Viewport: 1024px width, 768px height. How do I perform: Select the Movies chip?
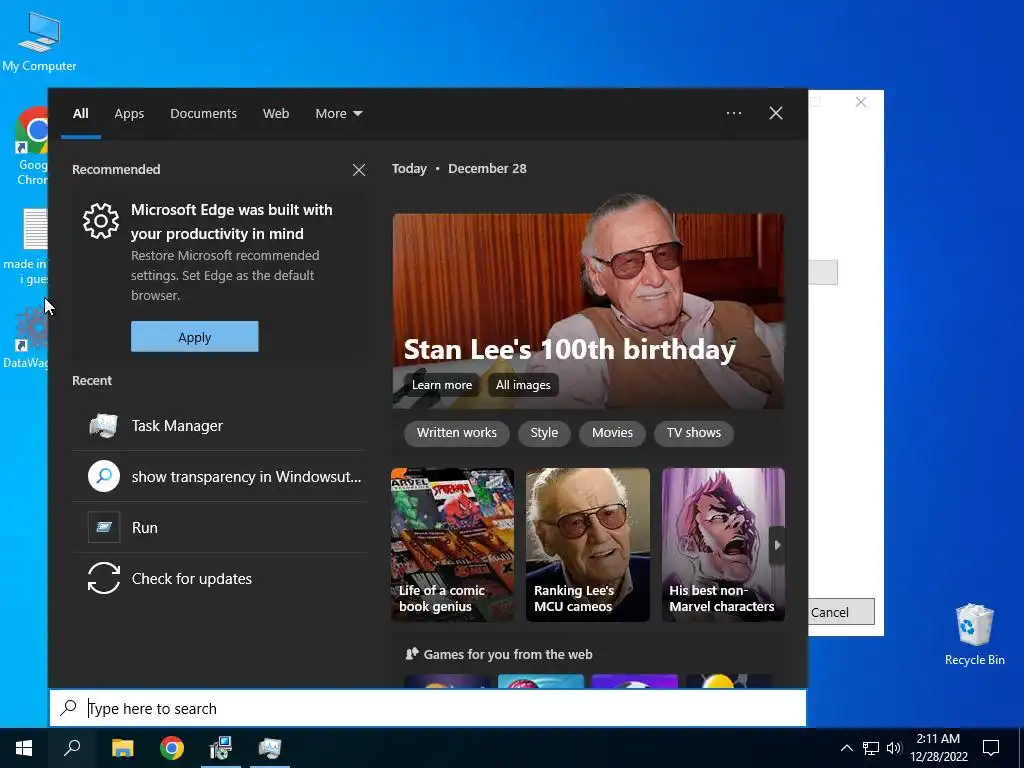click(x=613, y=433)
